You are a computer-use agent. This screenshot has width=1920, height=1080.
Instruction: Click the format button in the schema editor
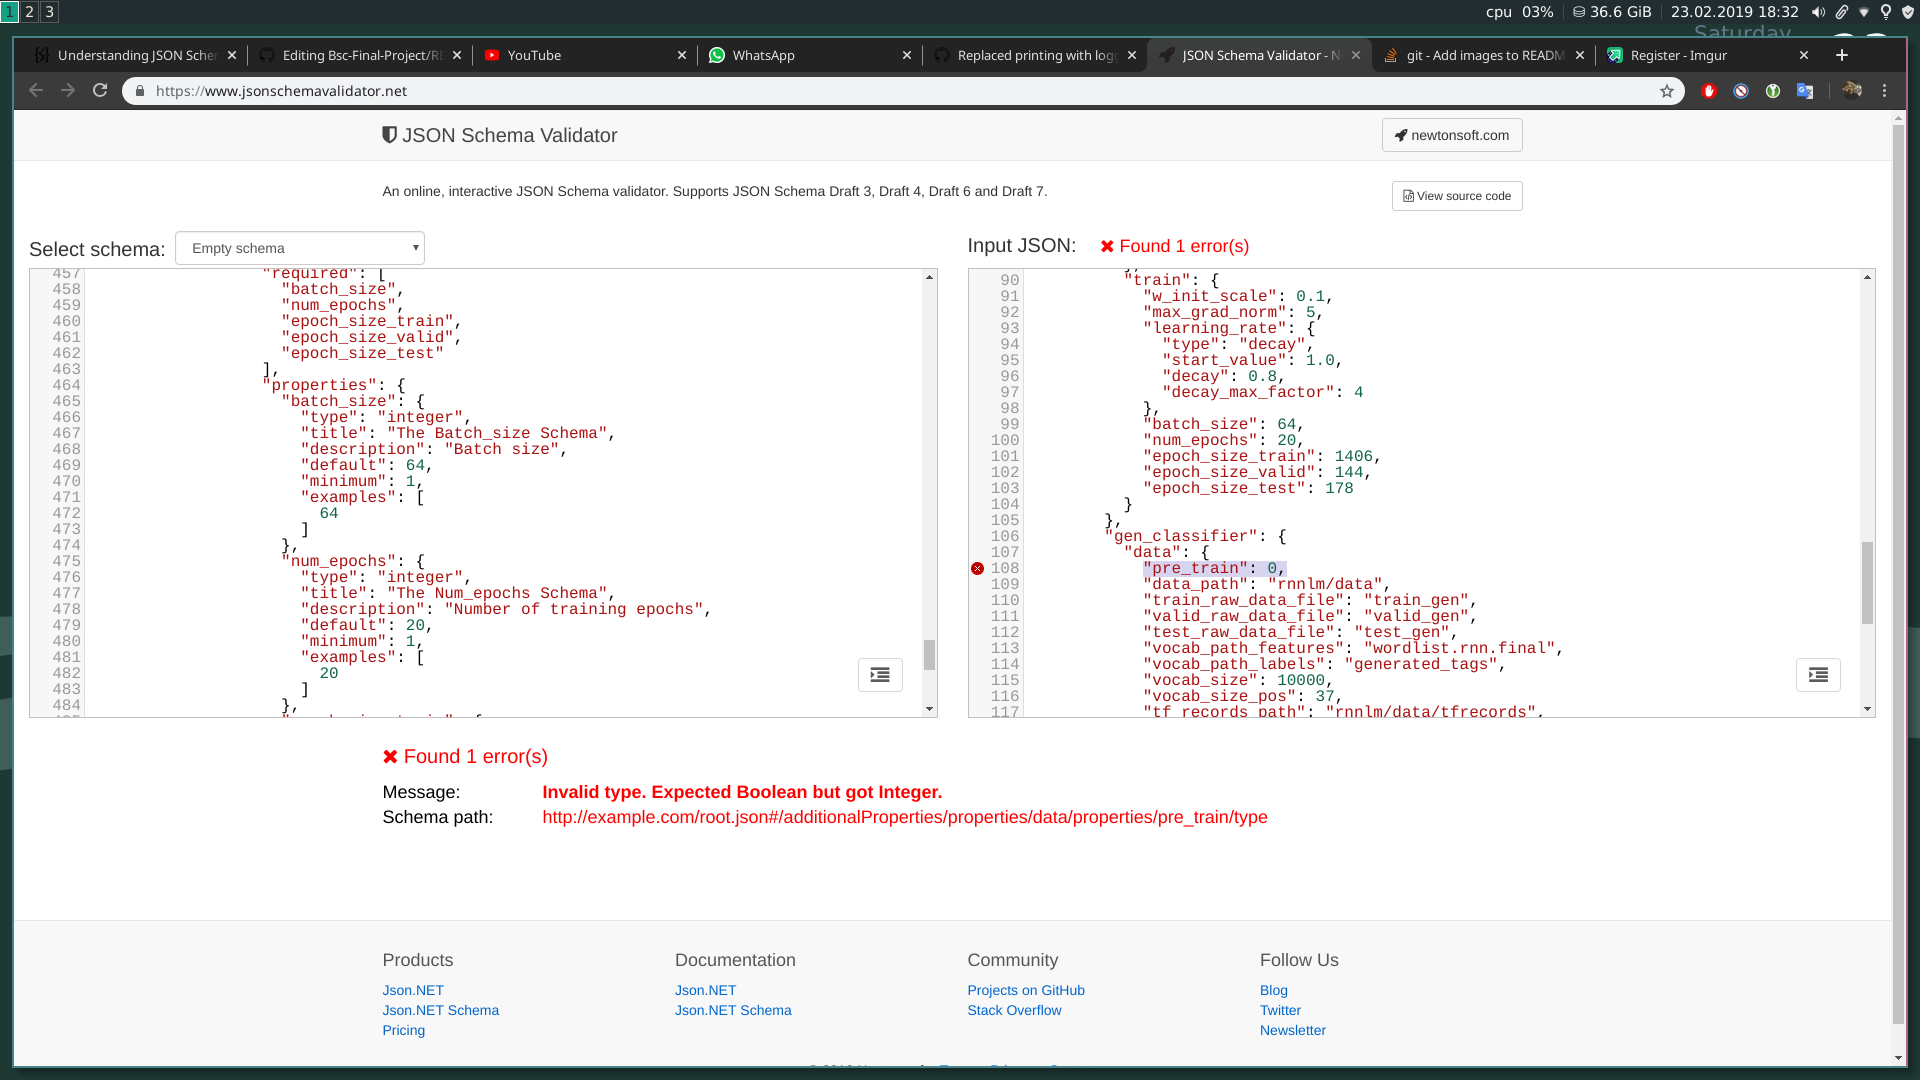880,675
